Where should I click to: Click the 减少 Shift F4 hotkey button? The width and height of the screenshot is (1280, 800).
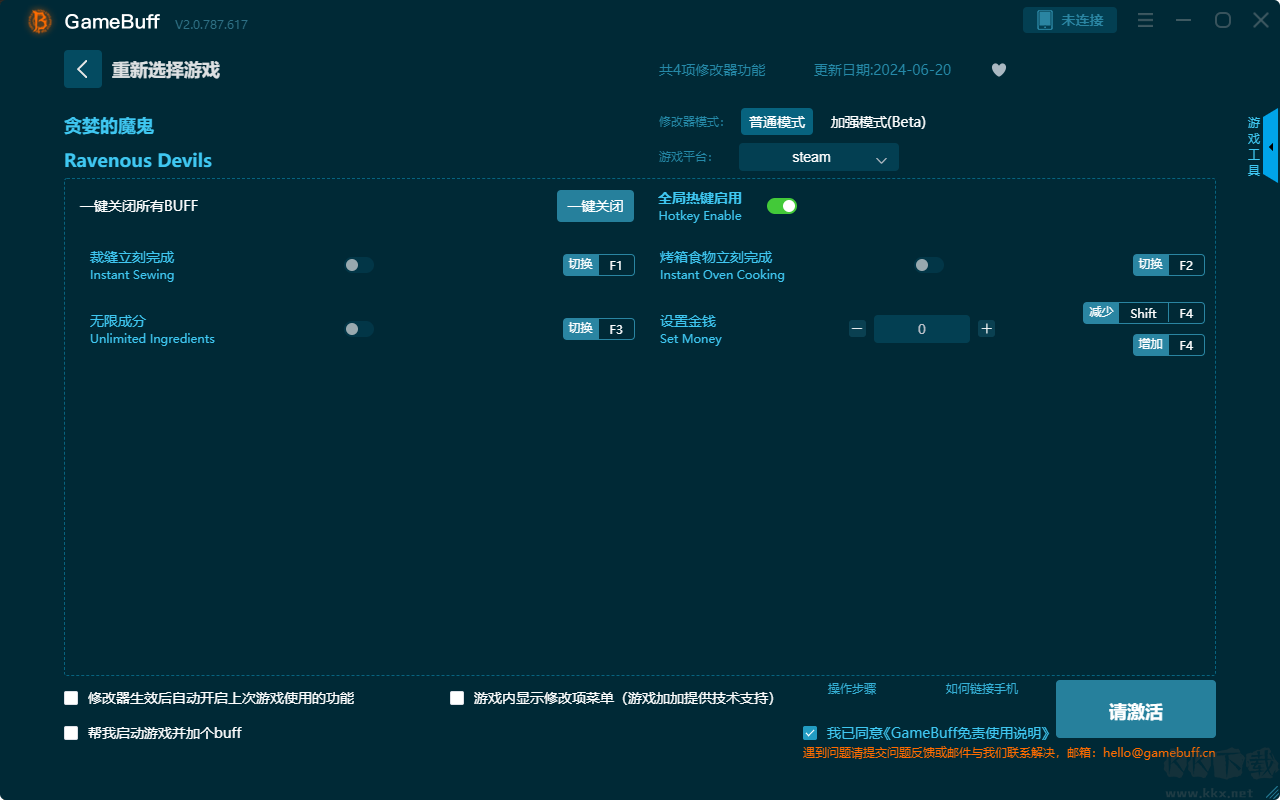(1144, 313)
